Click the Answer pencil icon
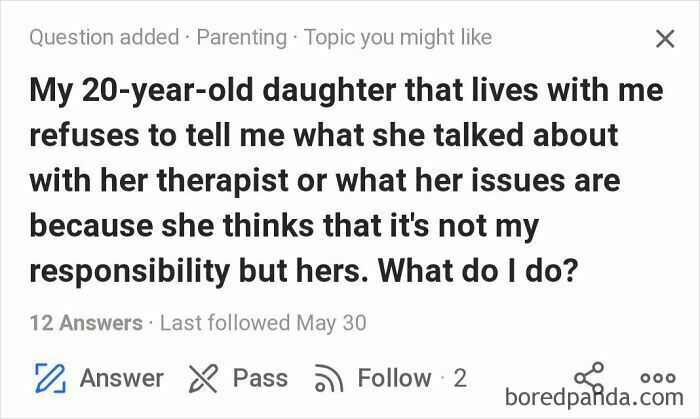The image size is (700, 419). 50,378
